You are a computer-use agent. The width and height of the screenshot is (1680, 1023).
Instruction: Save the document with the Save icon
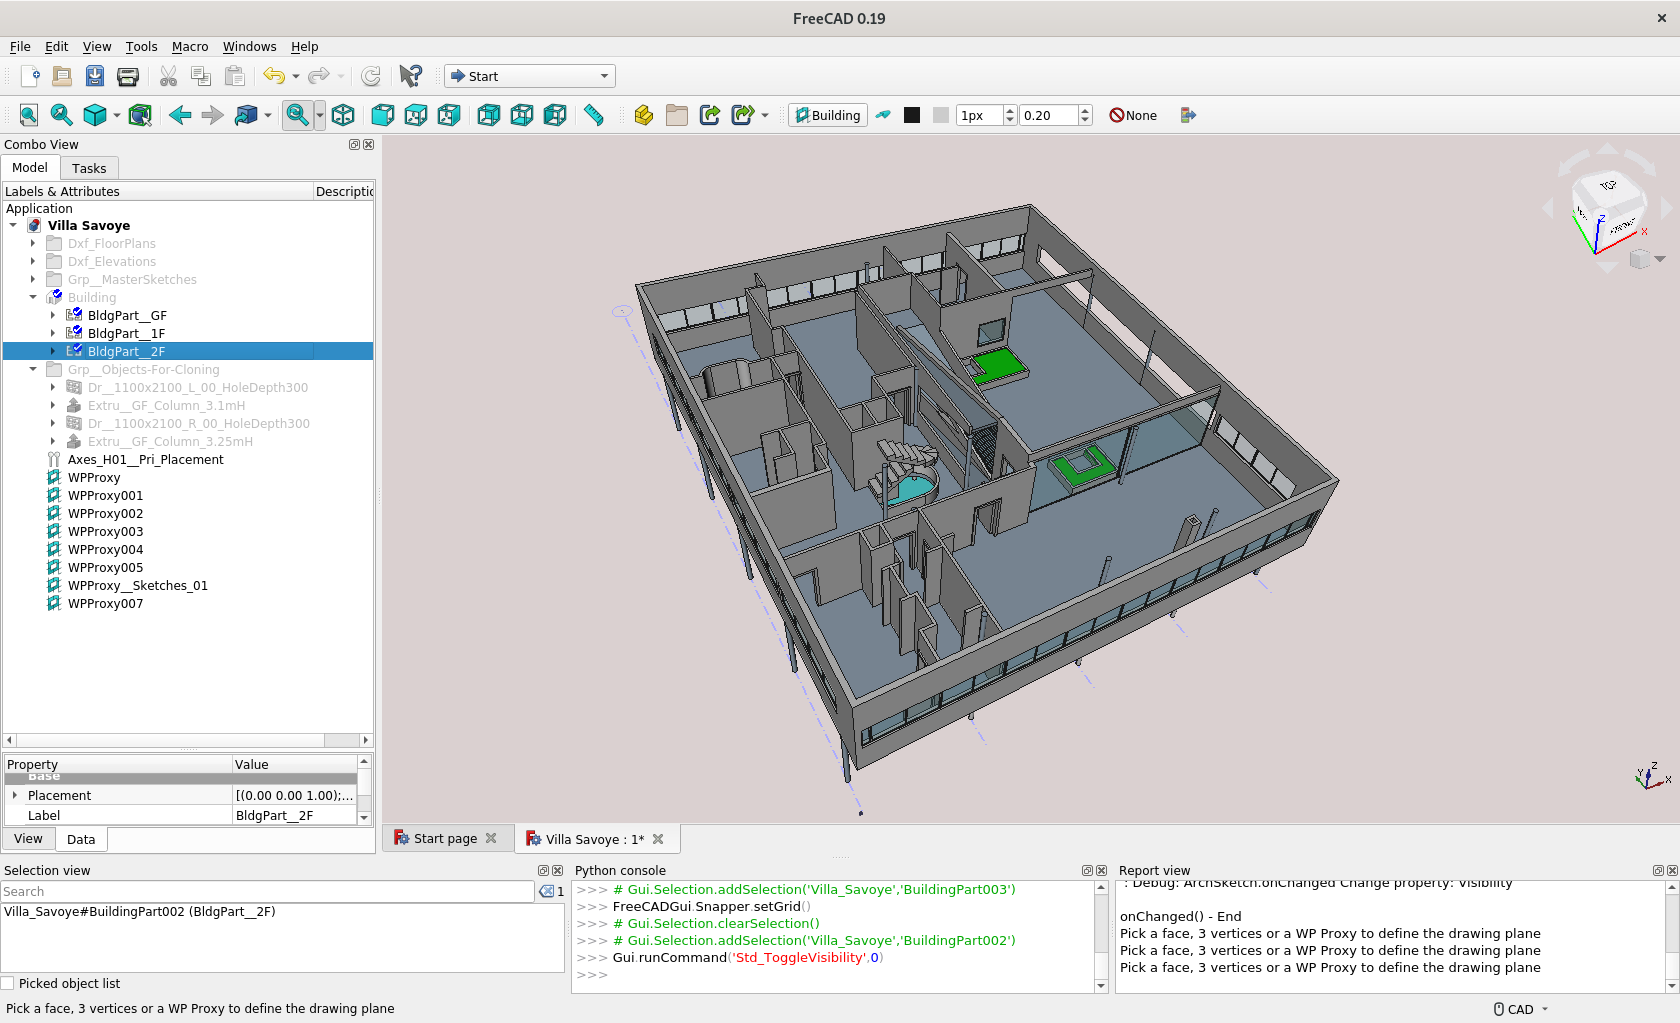tap(95, 76)
